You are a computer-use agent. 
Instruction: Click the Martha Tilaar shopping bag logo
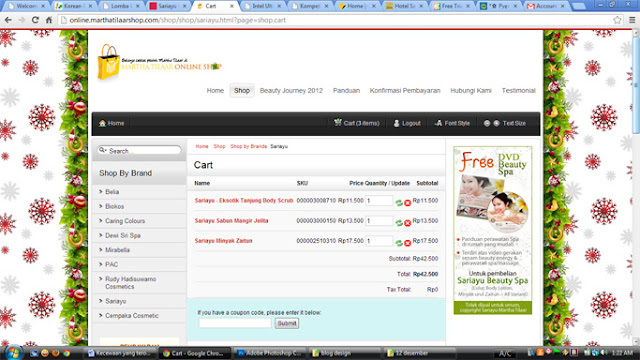(108, 62)
